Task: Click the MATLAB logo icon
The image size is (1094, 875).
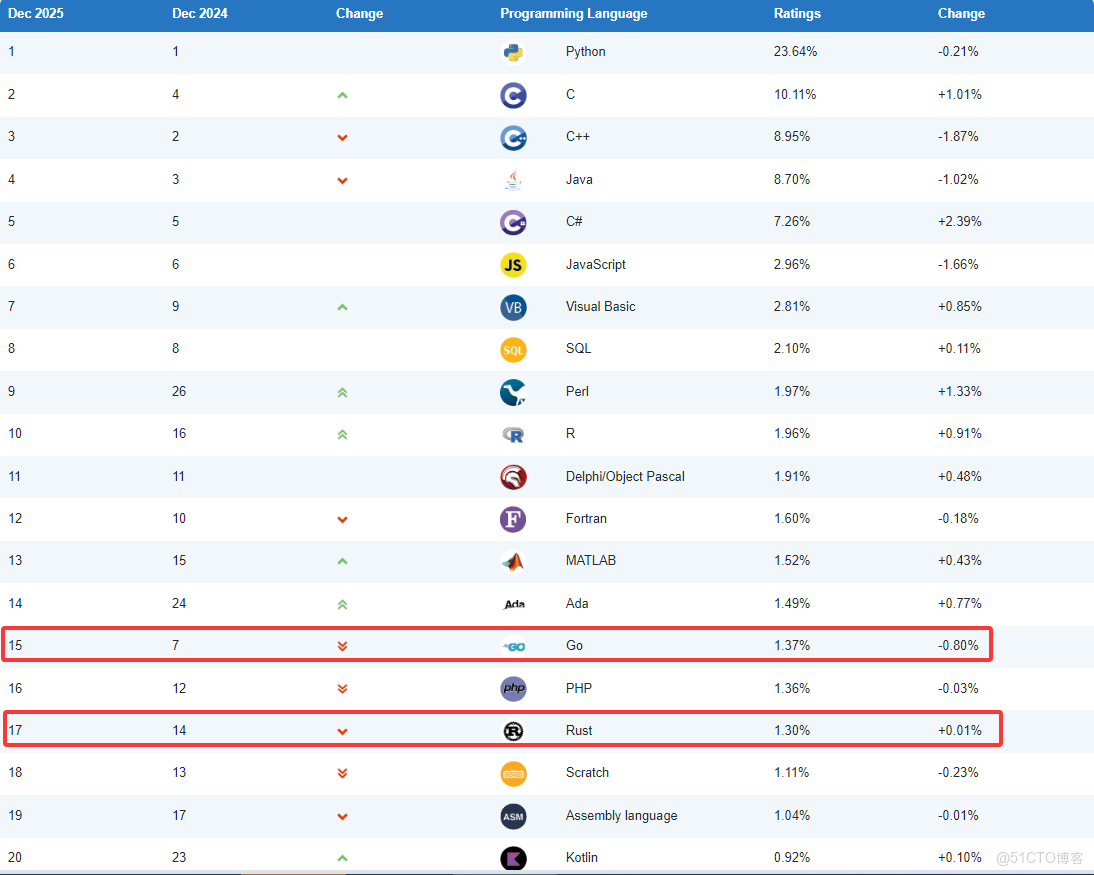Action: (x=513, y=561)
